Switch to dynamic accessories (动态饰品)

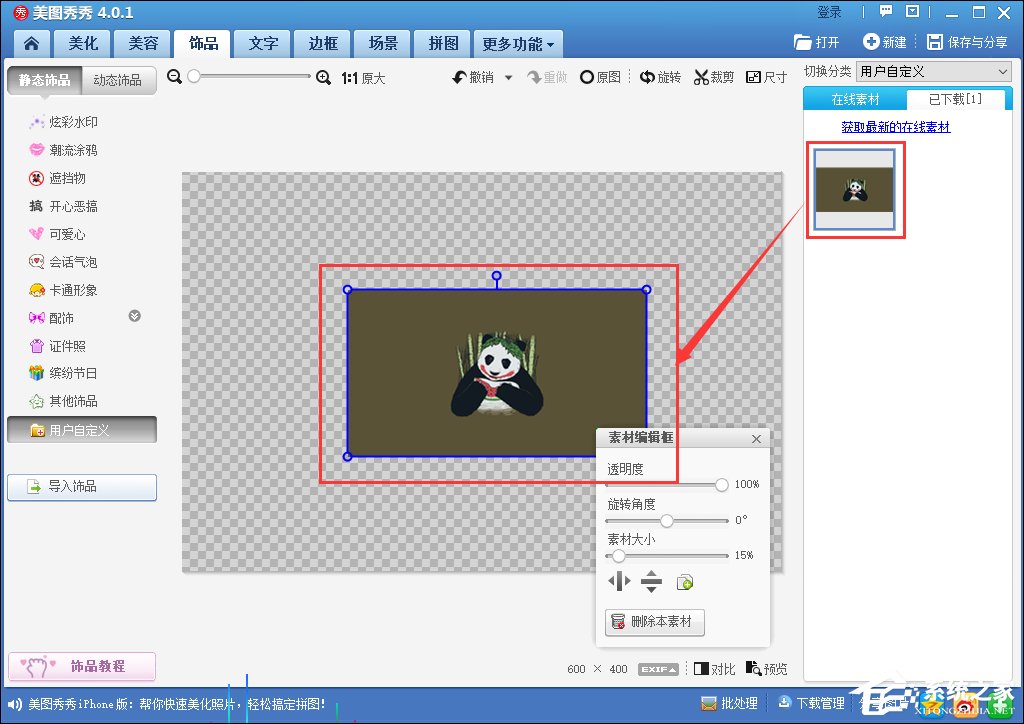click(118, 80)
